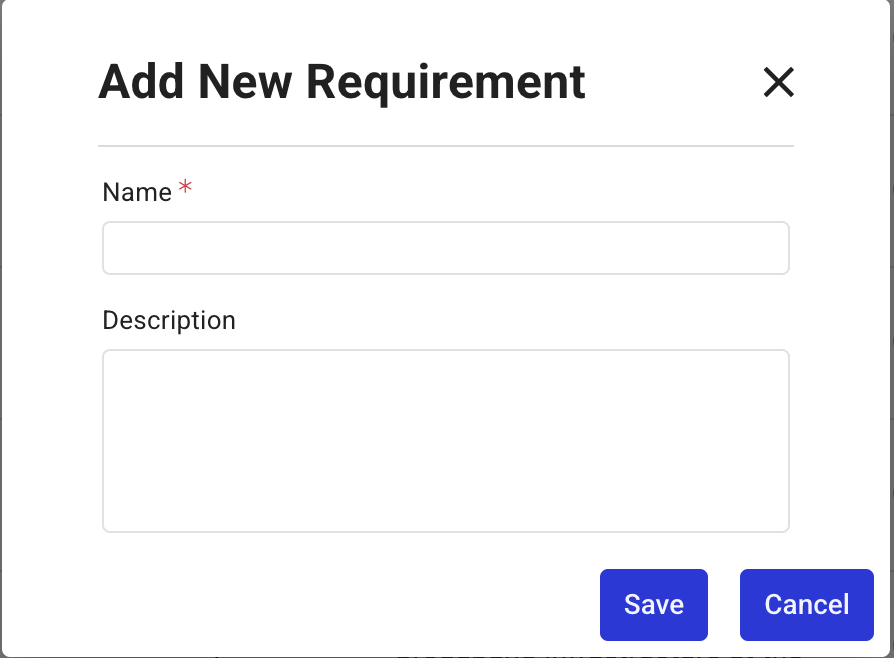Viewport: 894px width, 658px height.
Task: Click the Save button
Action: 653,604
